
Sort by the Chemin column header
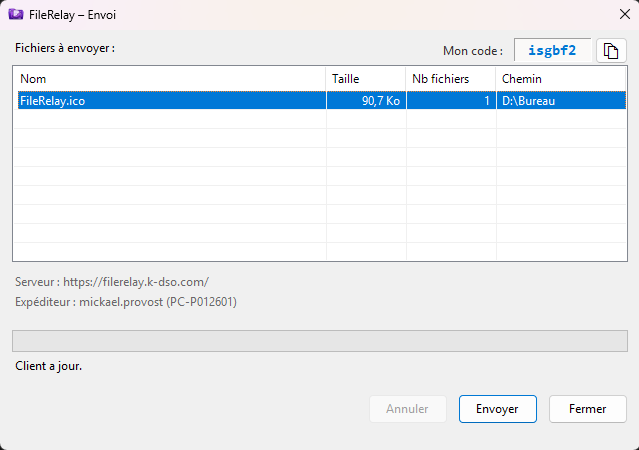pyautogui.click(x=561, y=79)
